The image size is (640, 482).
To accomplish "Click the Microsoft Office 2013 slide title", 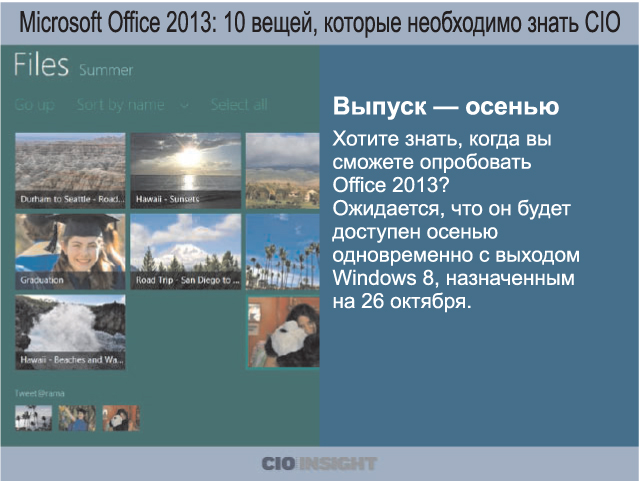I will pos(320,22).
